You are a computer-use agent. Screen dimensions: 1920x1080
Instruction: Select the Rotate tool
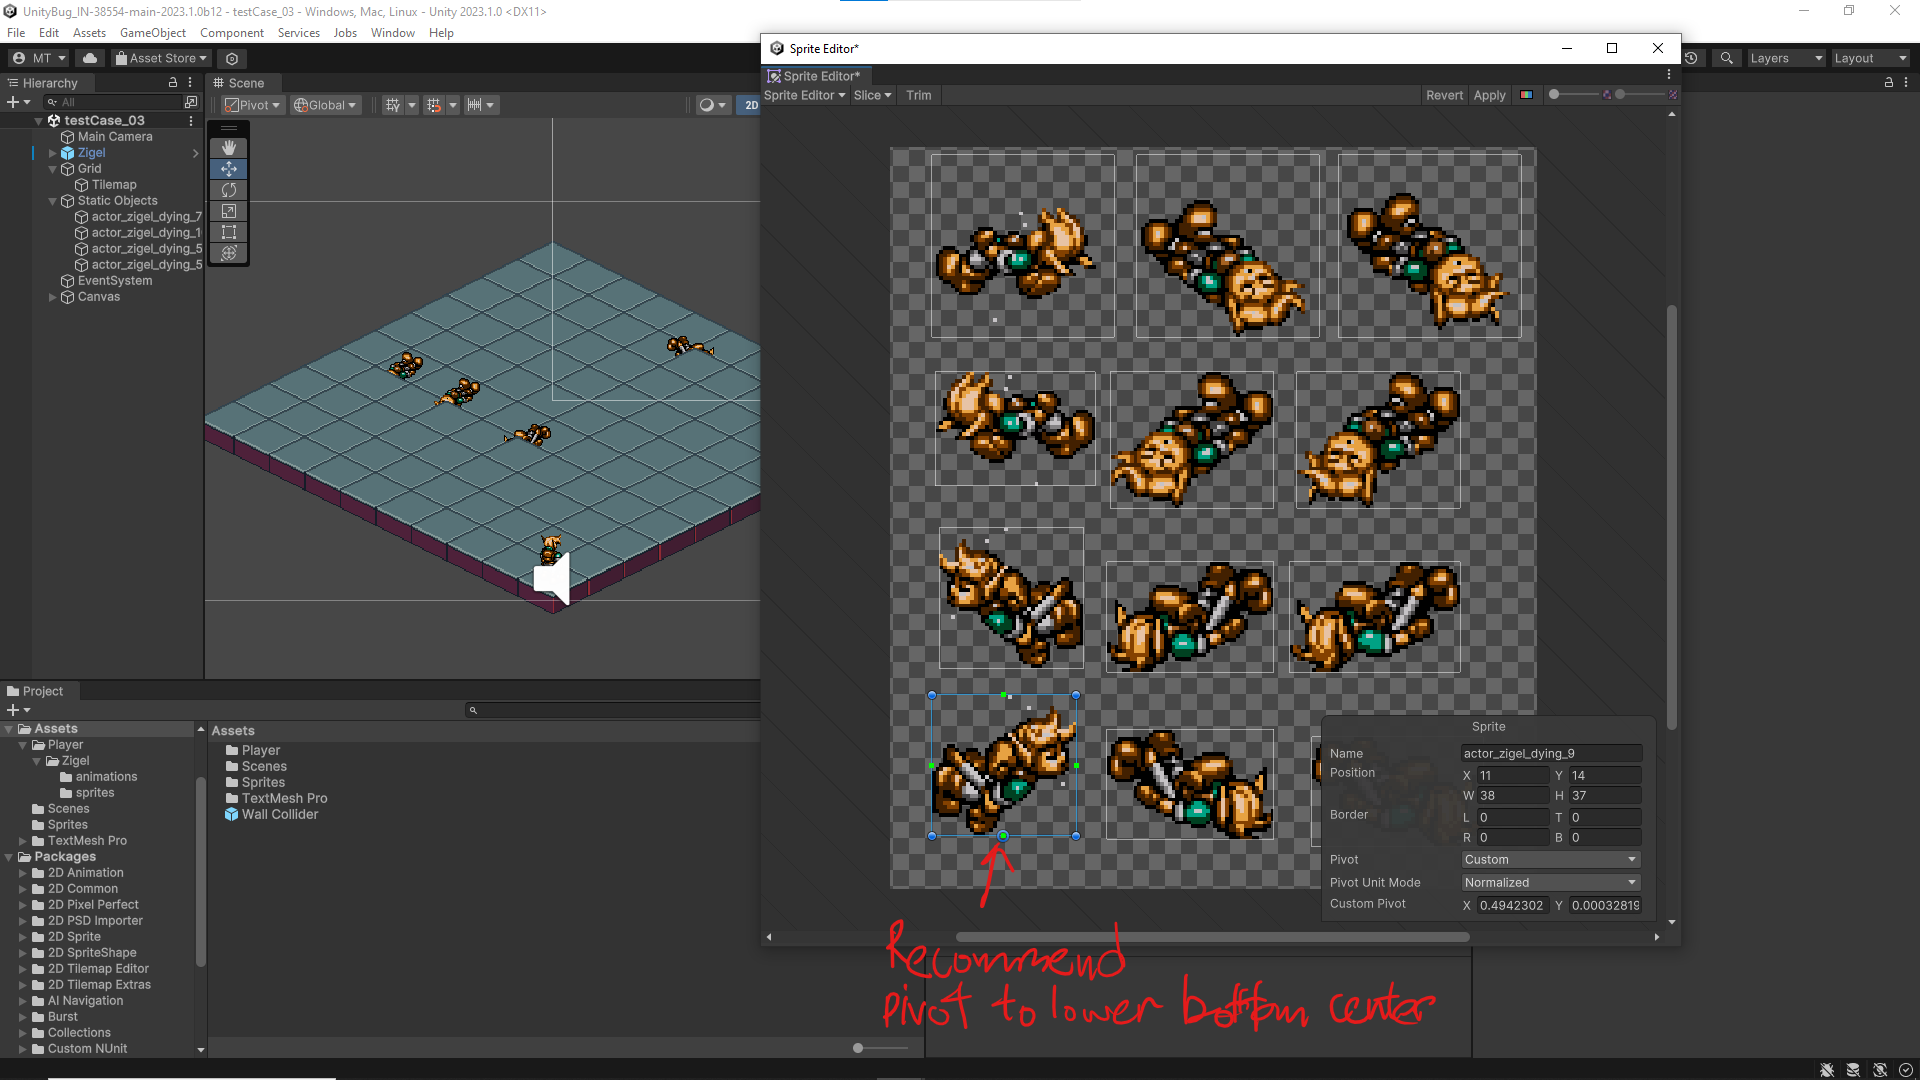click(229, 190)
